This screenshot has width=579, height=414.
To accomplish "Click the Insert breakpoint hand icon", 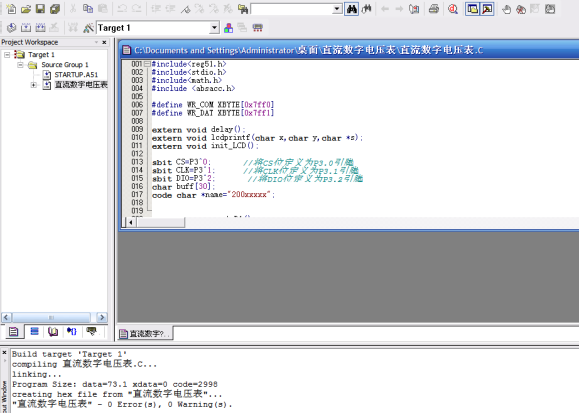I will point(506,9).
